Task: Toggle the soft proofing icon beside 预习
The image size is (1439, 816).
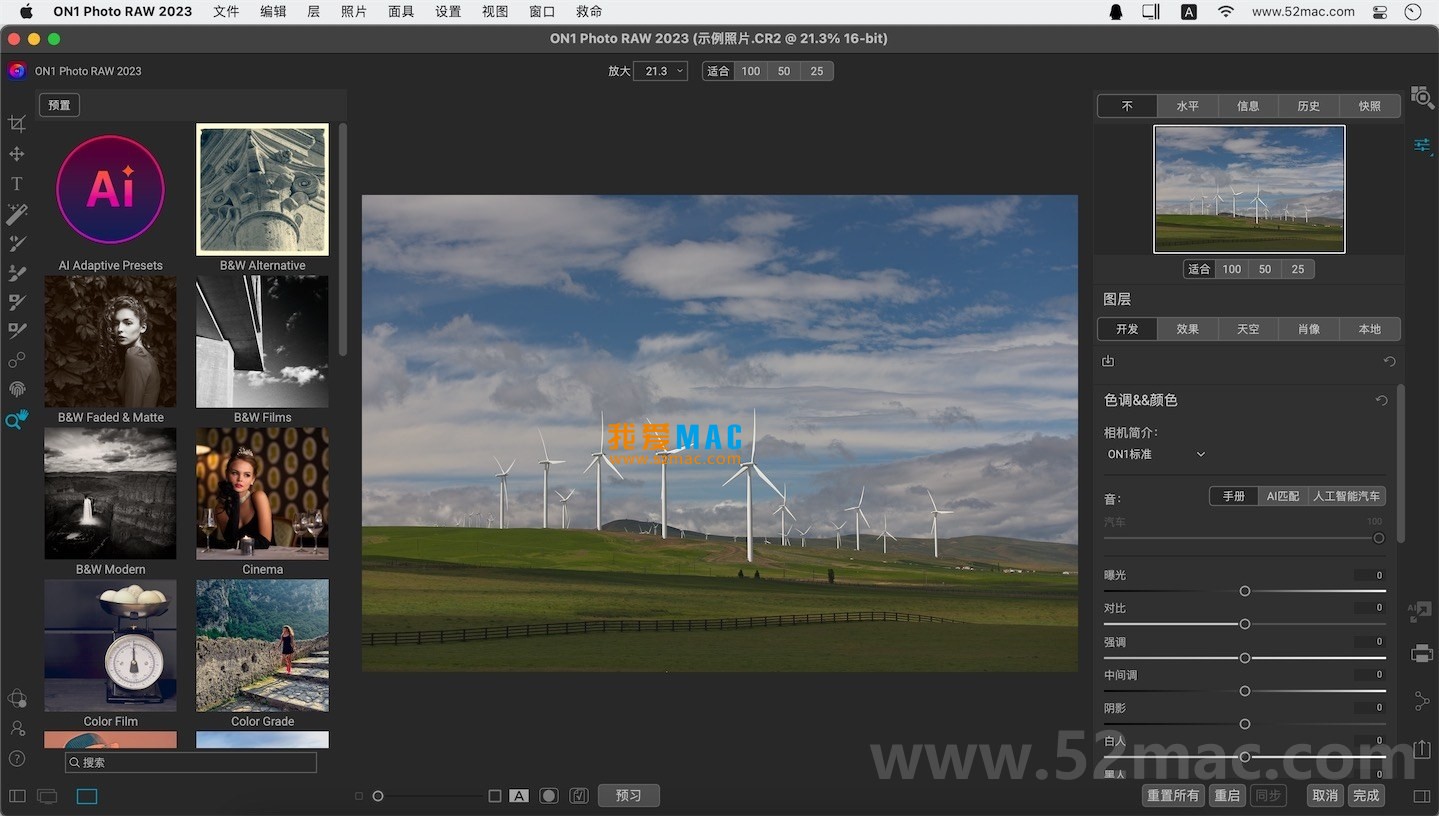Action: pos(579,796)
